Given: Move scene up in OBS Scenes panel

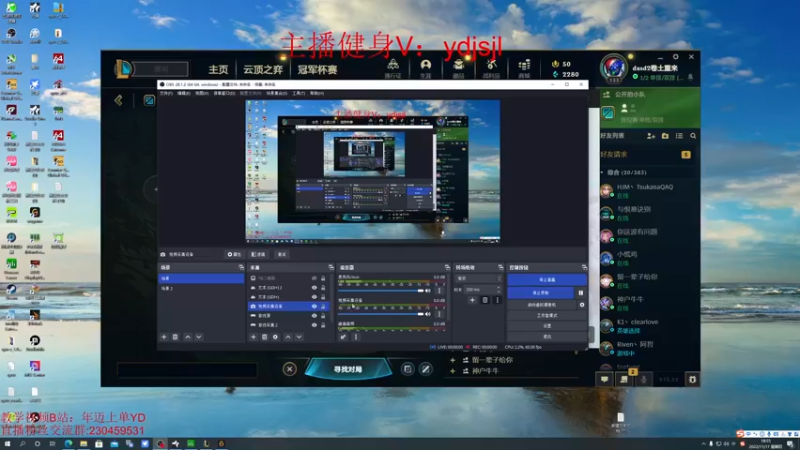Looking at the screenshot, I should 188,337.
